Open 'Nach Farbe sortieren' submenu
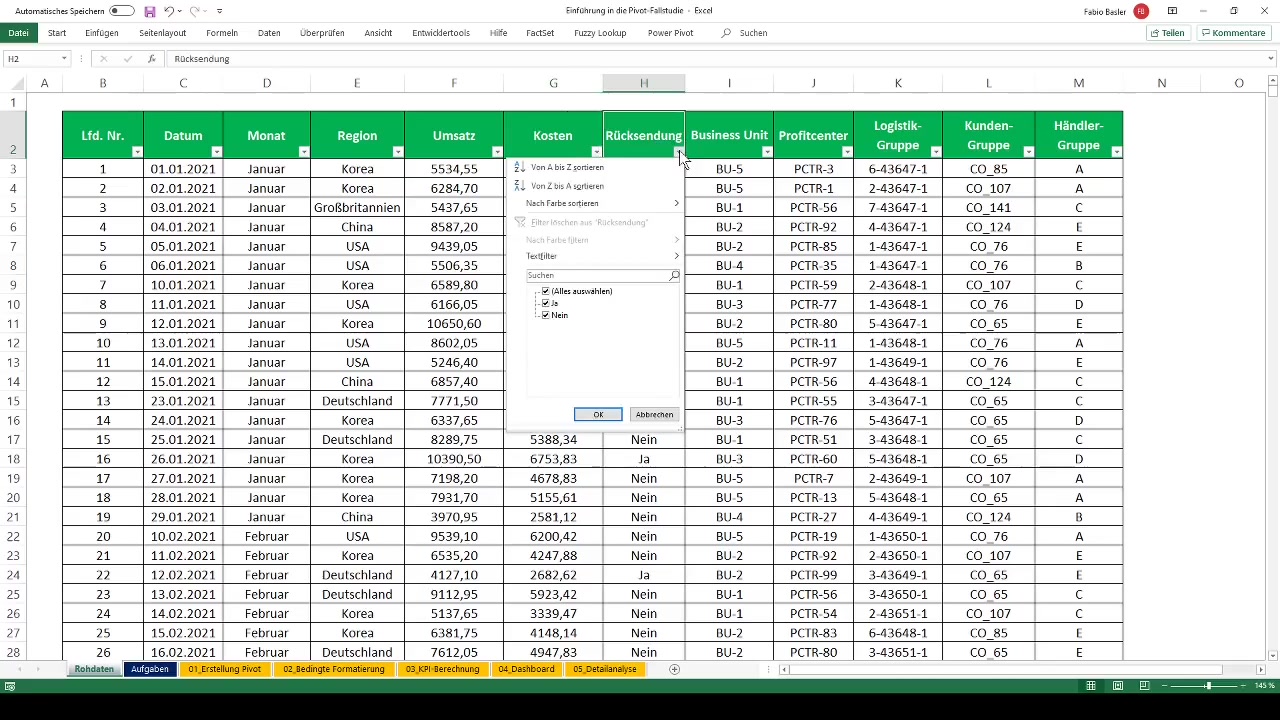 tap(562, 203)
